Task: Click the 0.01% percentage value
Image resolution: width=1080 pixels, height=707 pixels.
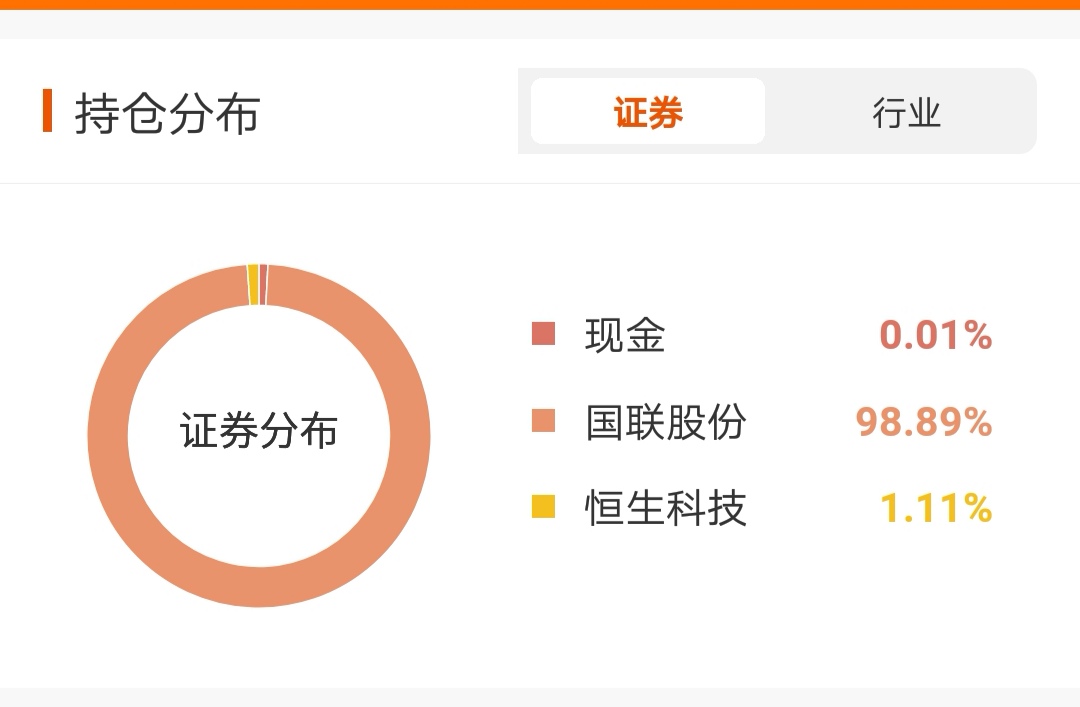Action: point(935,335)
